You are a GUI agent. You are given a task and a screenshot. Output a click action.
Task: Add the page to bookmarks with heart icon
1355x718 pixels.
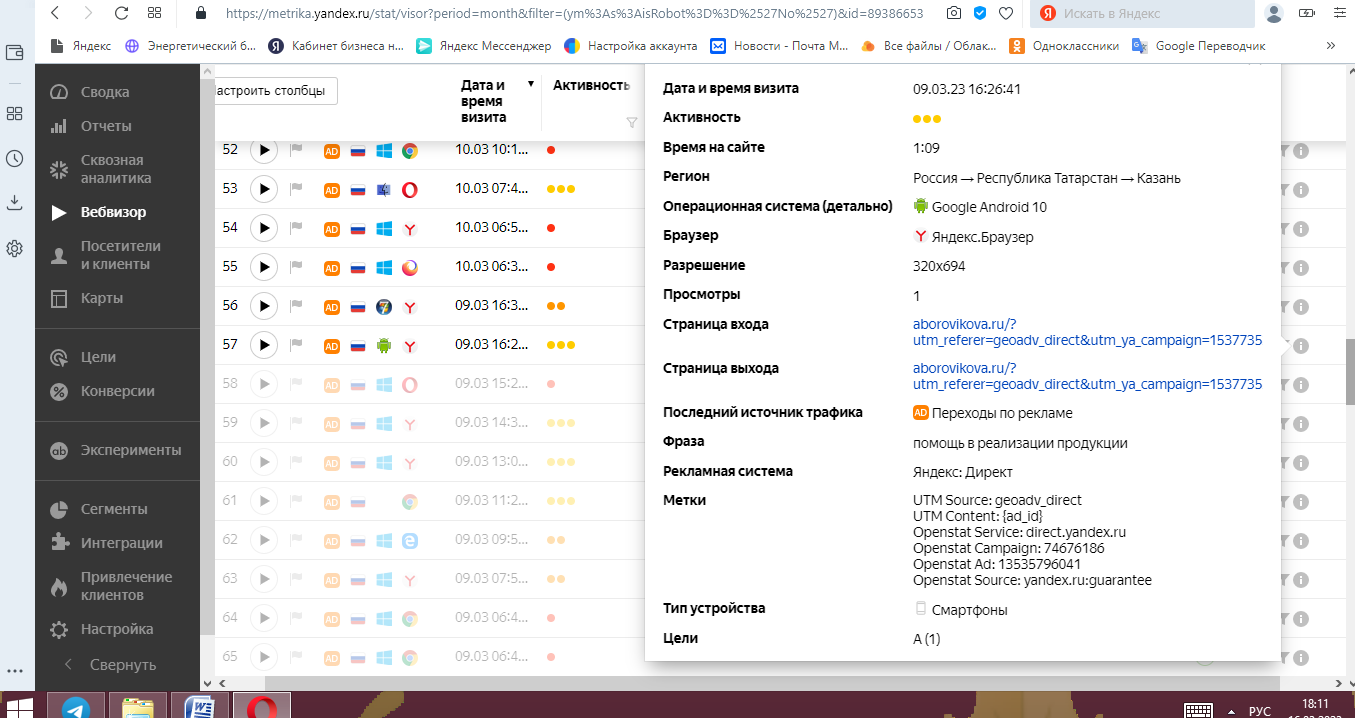pyautogui.click(x=1005, y=14)
